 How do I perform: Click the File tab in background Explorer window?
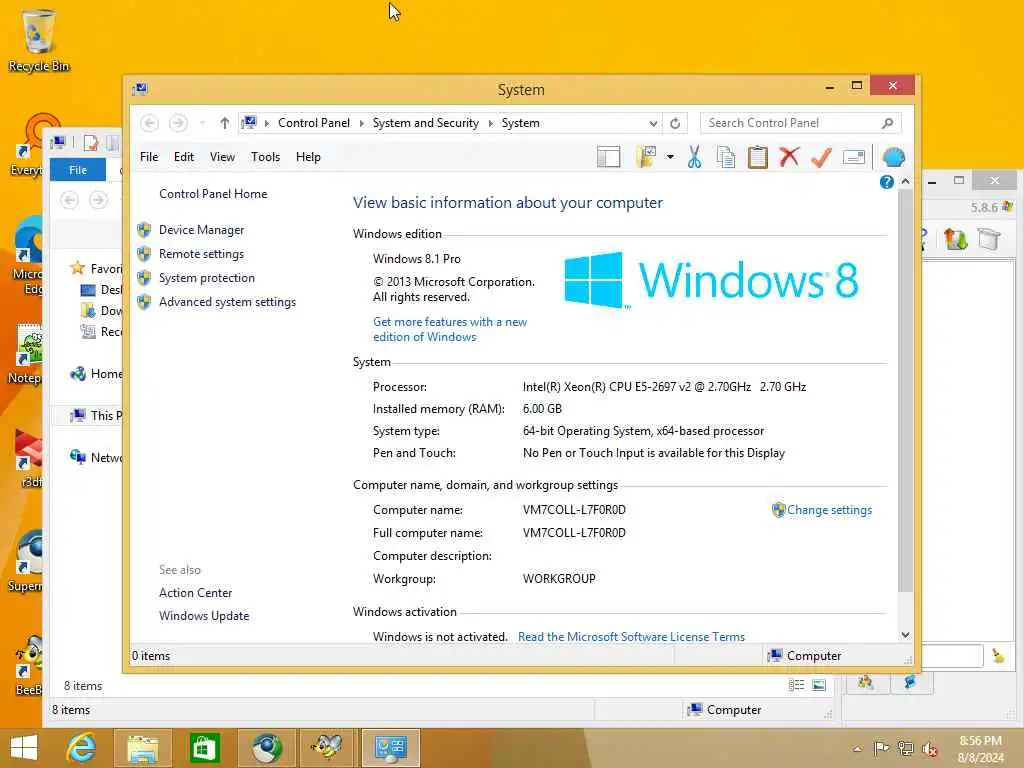click(78, 170)
